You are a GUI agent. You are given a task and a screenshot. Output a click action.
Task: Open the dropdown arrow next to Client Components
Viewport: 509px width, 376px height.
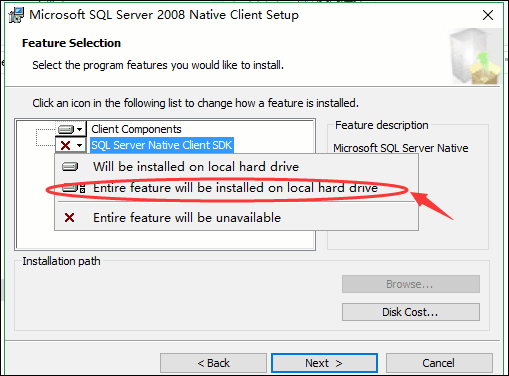pos(80,129)
